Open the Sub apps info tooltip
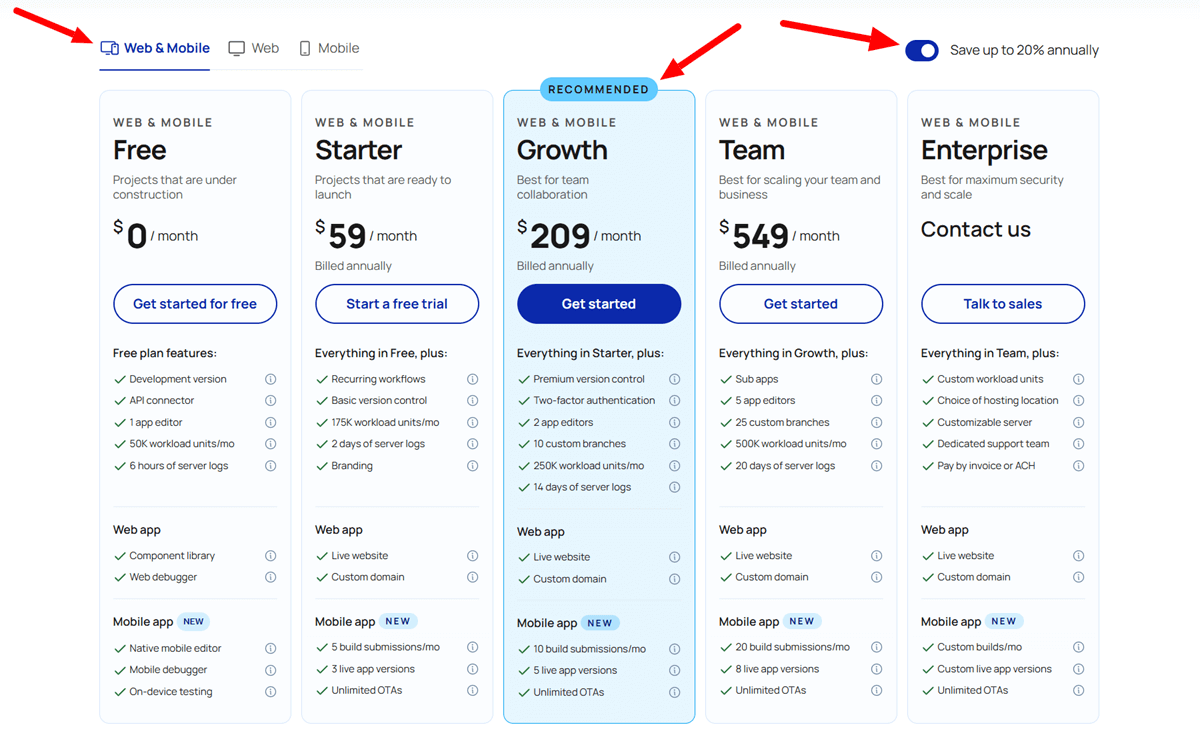The width and height of the screenshot is (1200, 750). pos(876,379)
